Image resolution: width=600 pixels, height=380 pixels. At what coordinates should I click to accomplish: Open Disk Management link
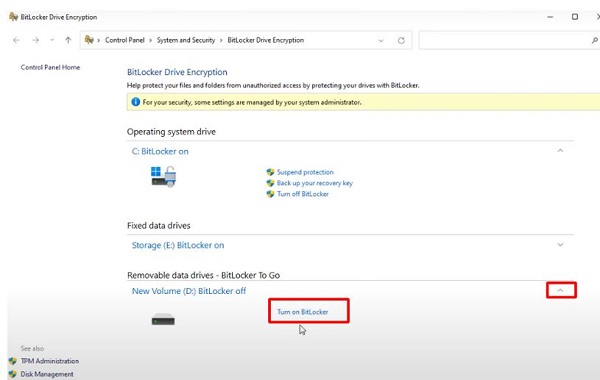pos(47,374)
